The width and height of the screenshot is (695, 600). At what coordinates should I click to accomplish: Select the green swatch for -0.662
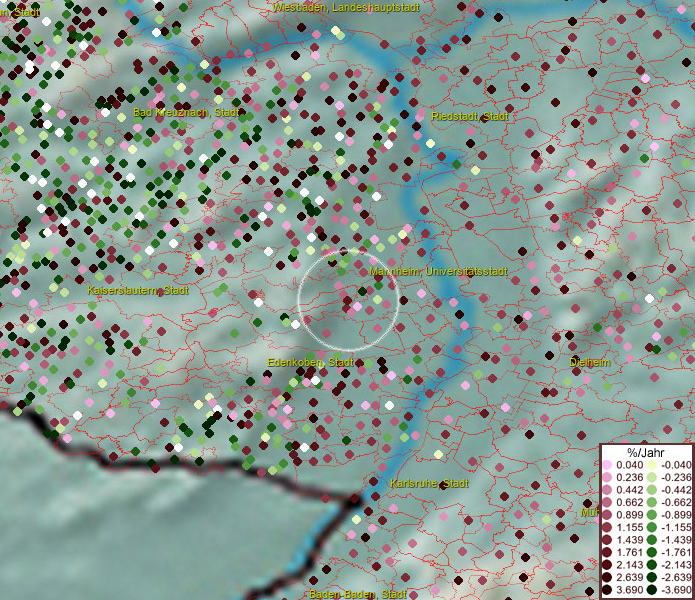pos(652,503)
